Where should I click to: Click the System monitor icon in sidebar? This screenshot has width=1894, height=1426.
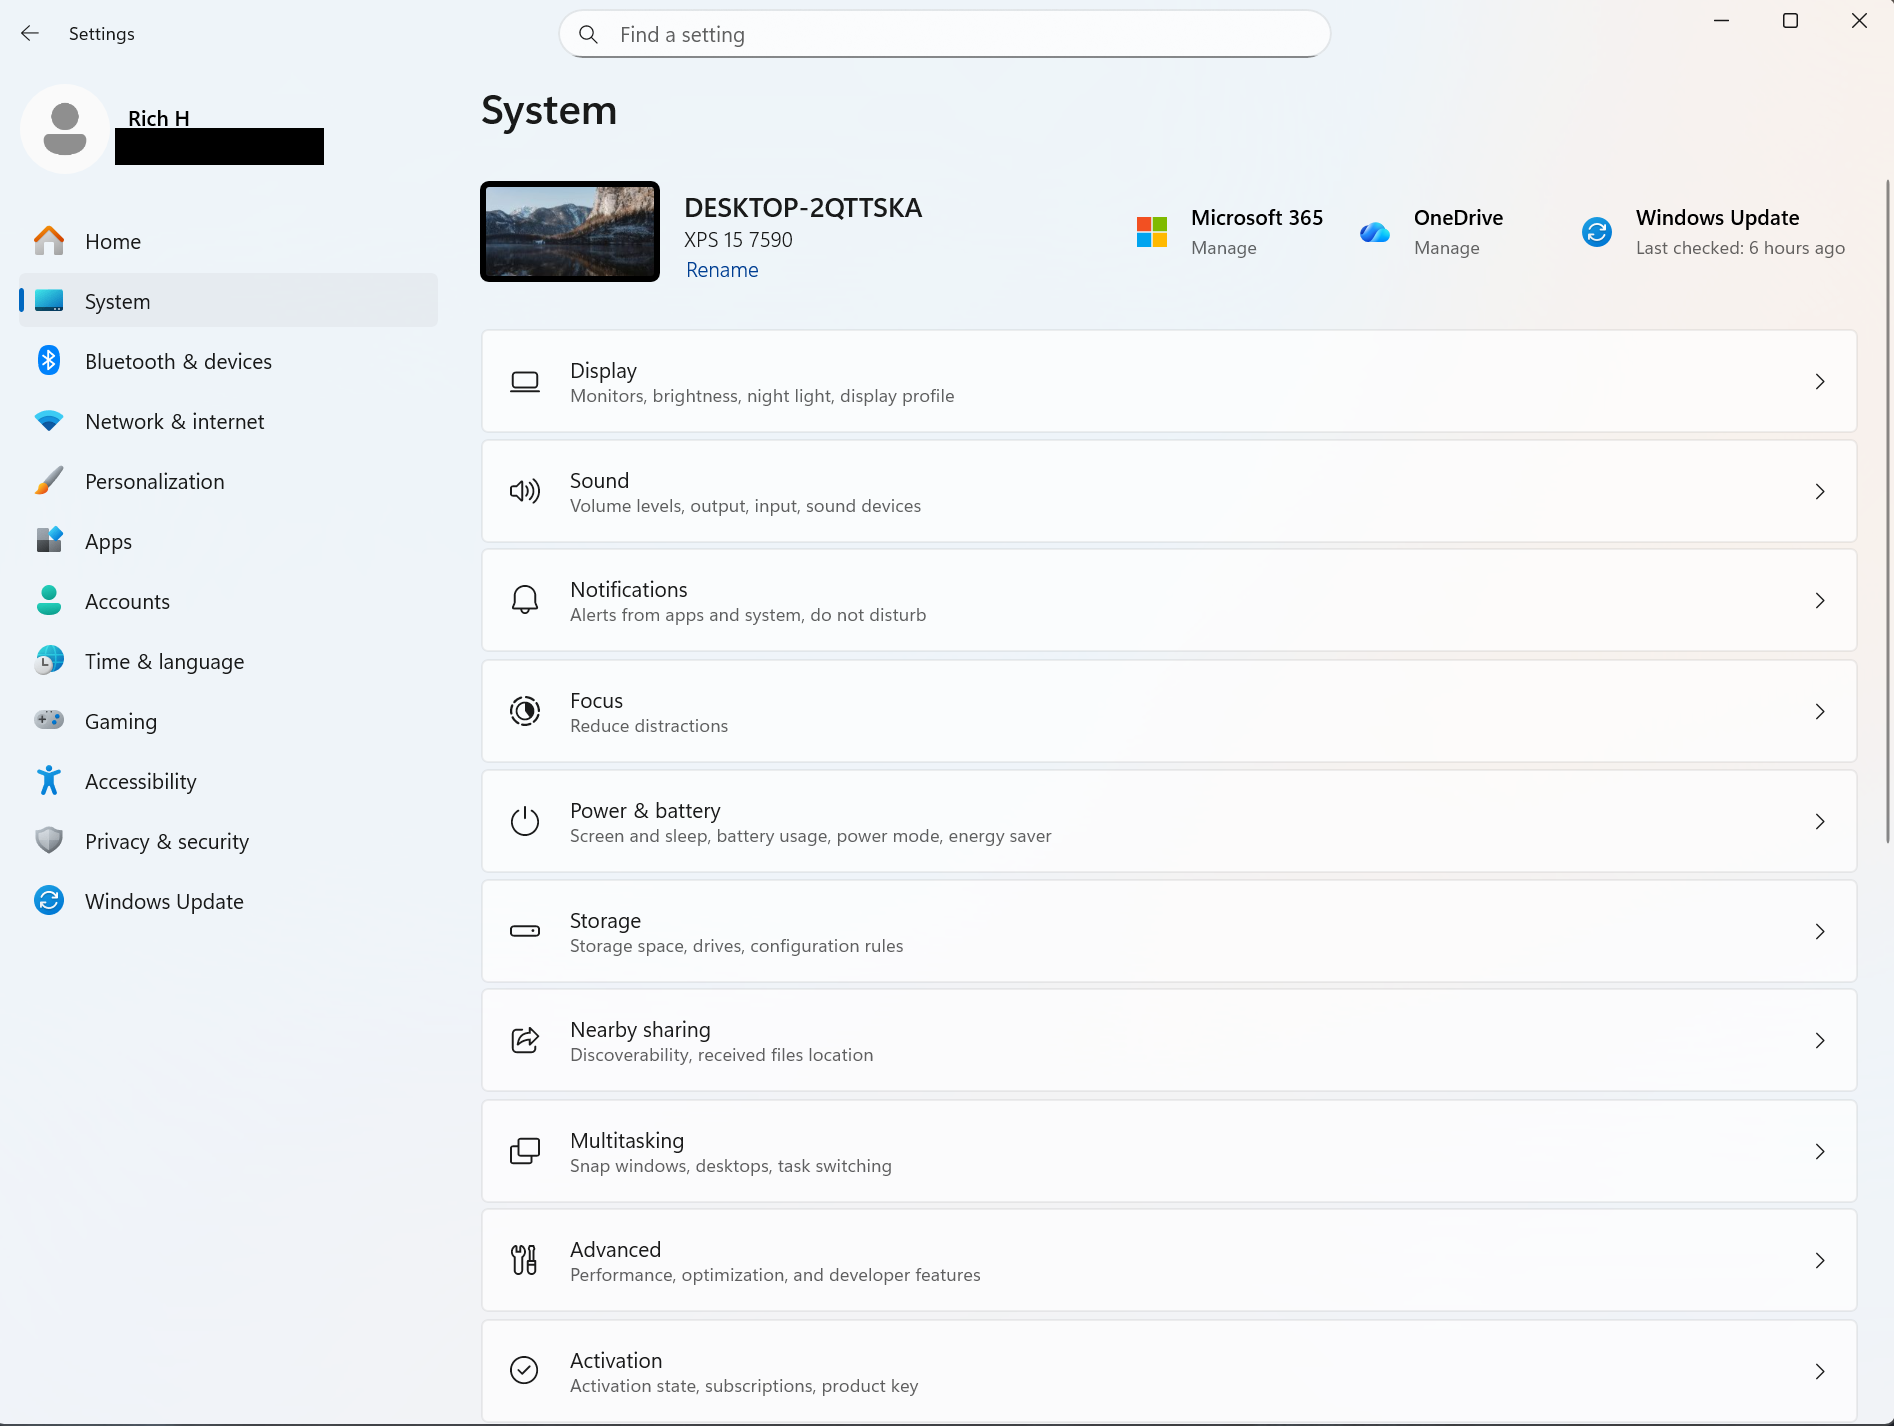tap(49, 301)
